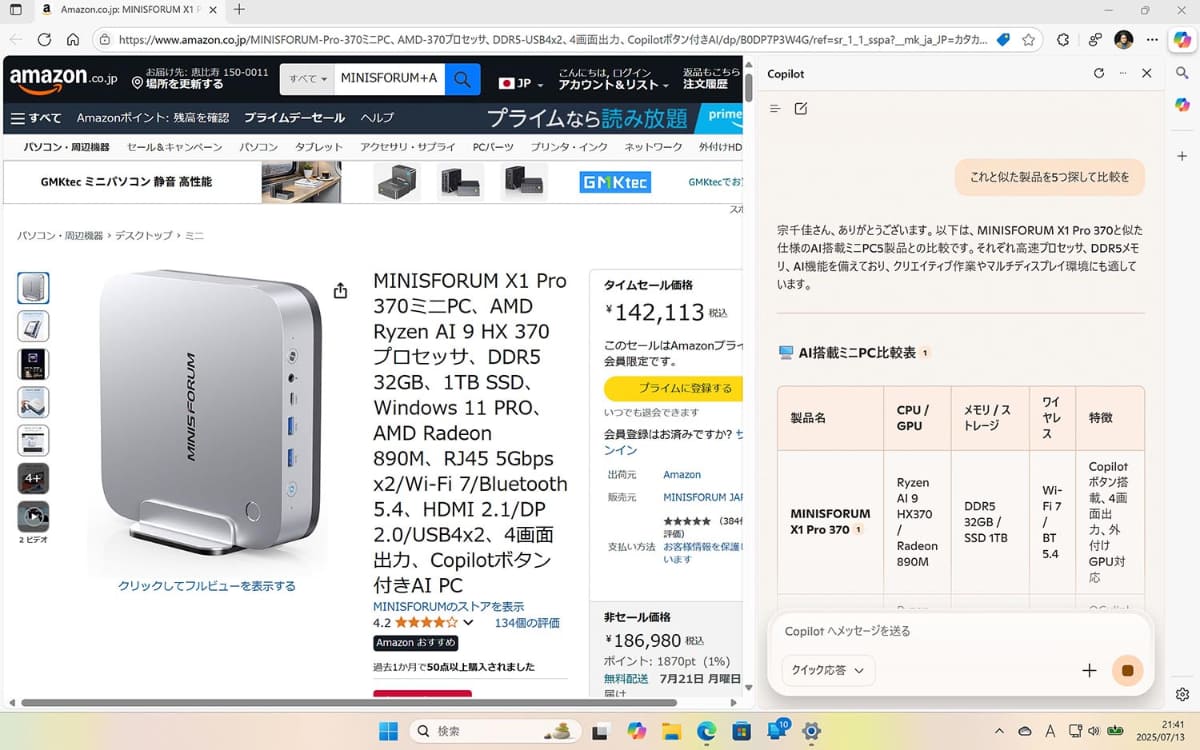The image size is (1200, 750).
Task: Select パソコン・周辺機器 category tab
Action: 67,147
